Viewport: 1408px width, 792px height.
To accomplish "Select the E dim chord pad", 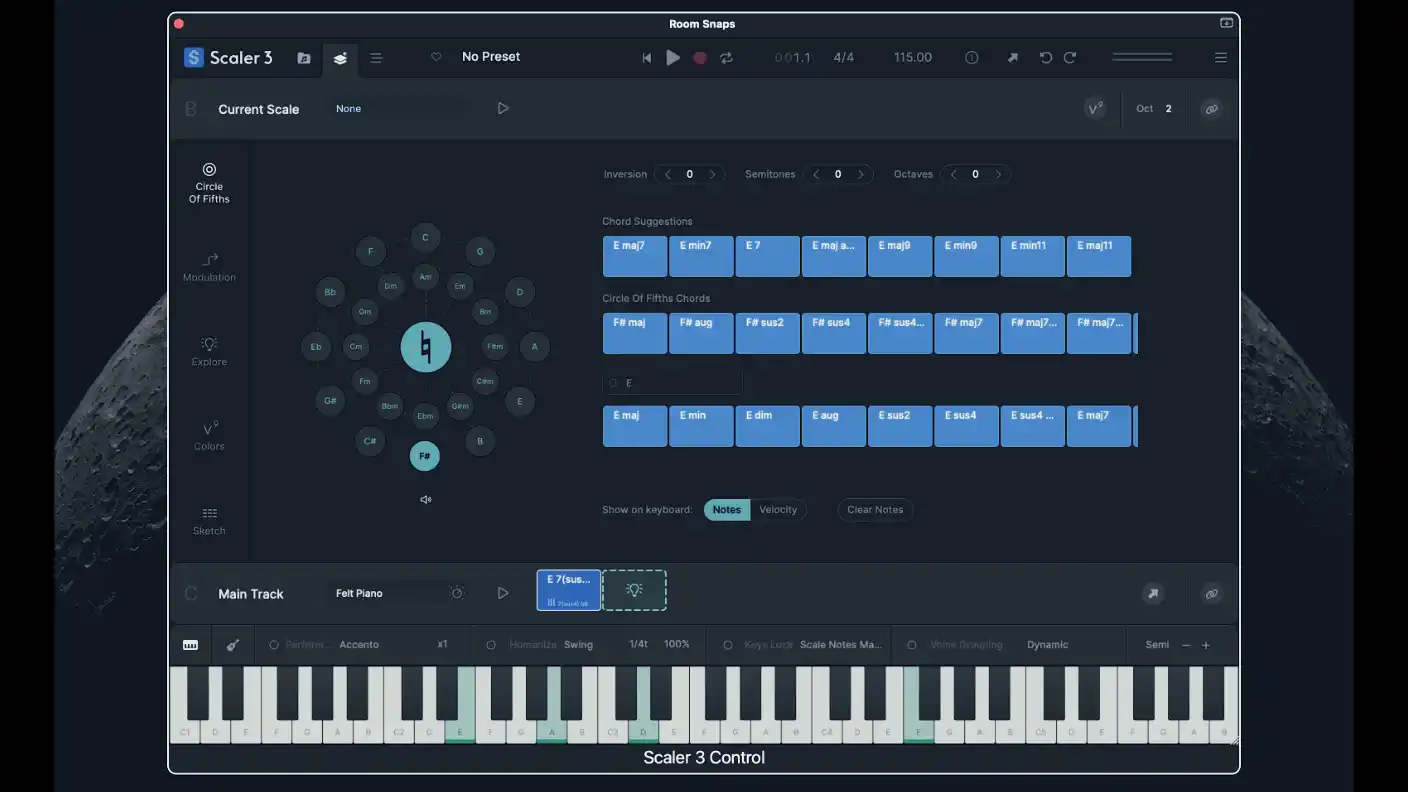I will click(767, 426).
